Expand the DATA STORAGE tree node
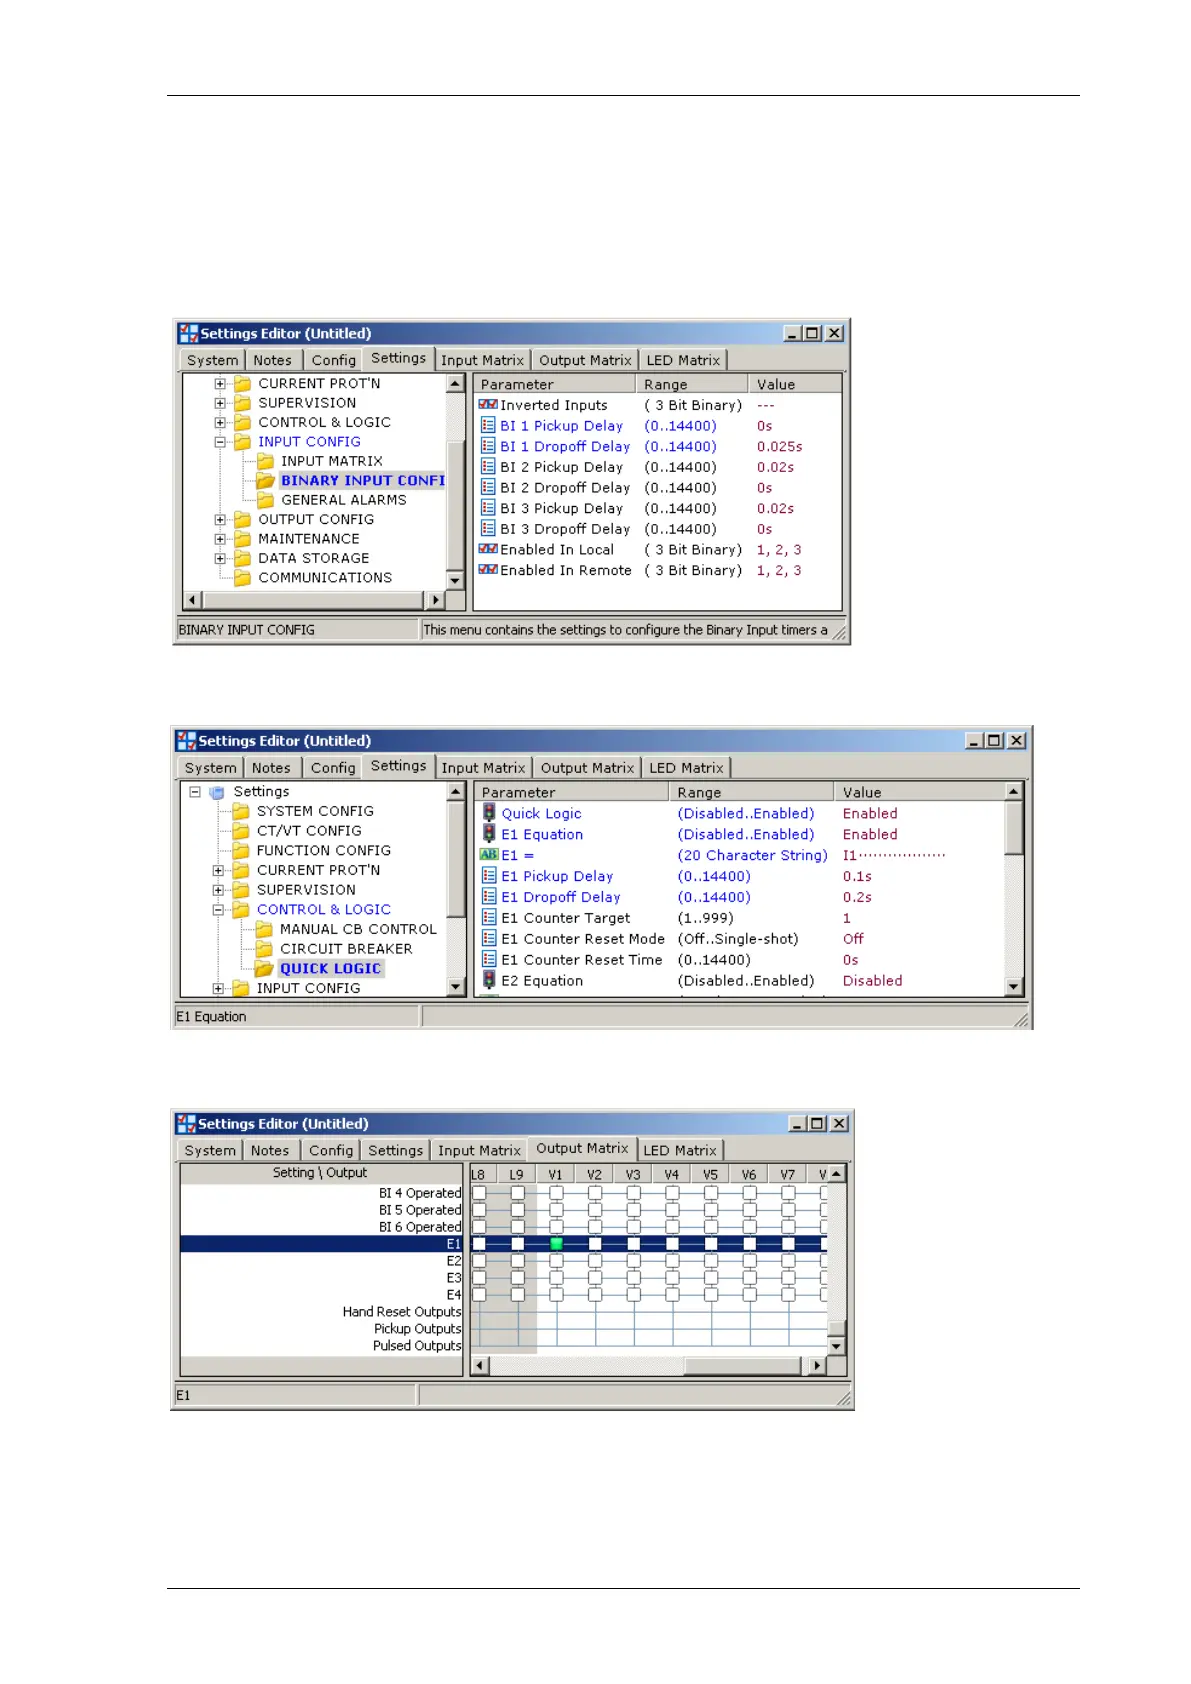 [220, 559]
